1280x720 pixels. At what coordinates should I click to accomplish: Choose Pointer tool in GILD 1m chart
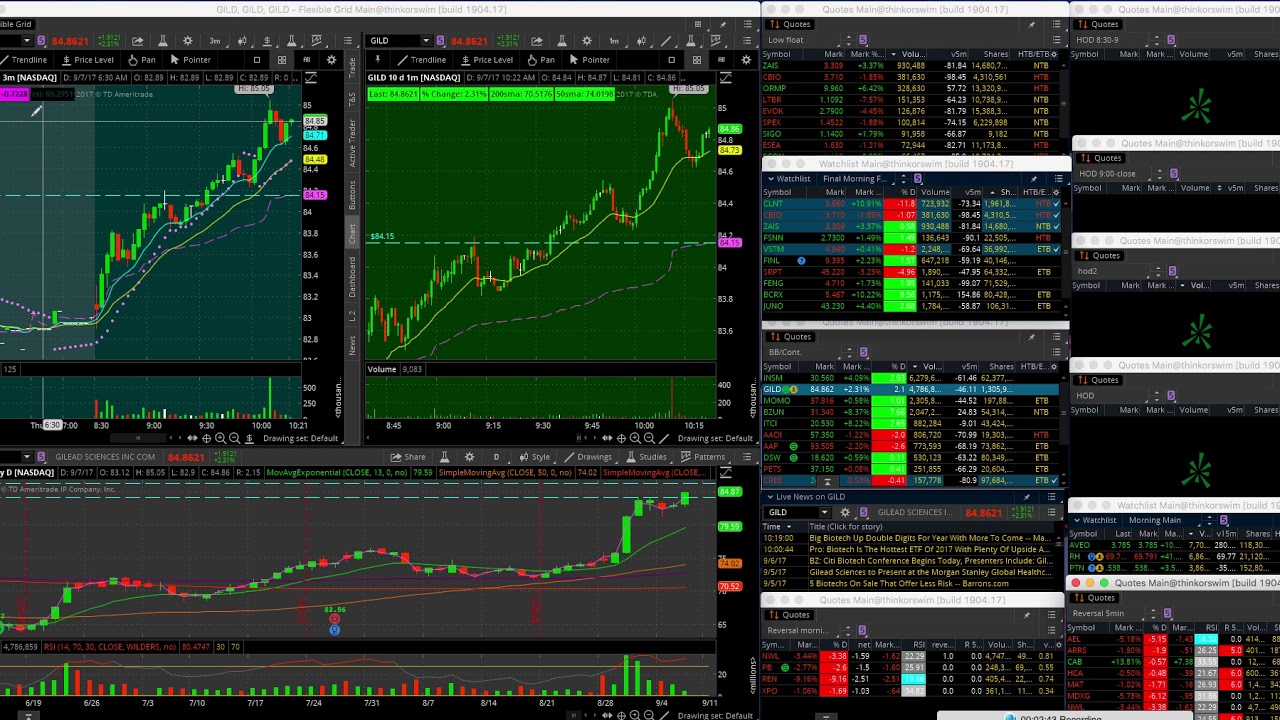[588, 60]
